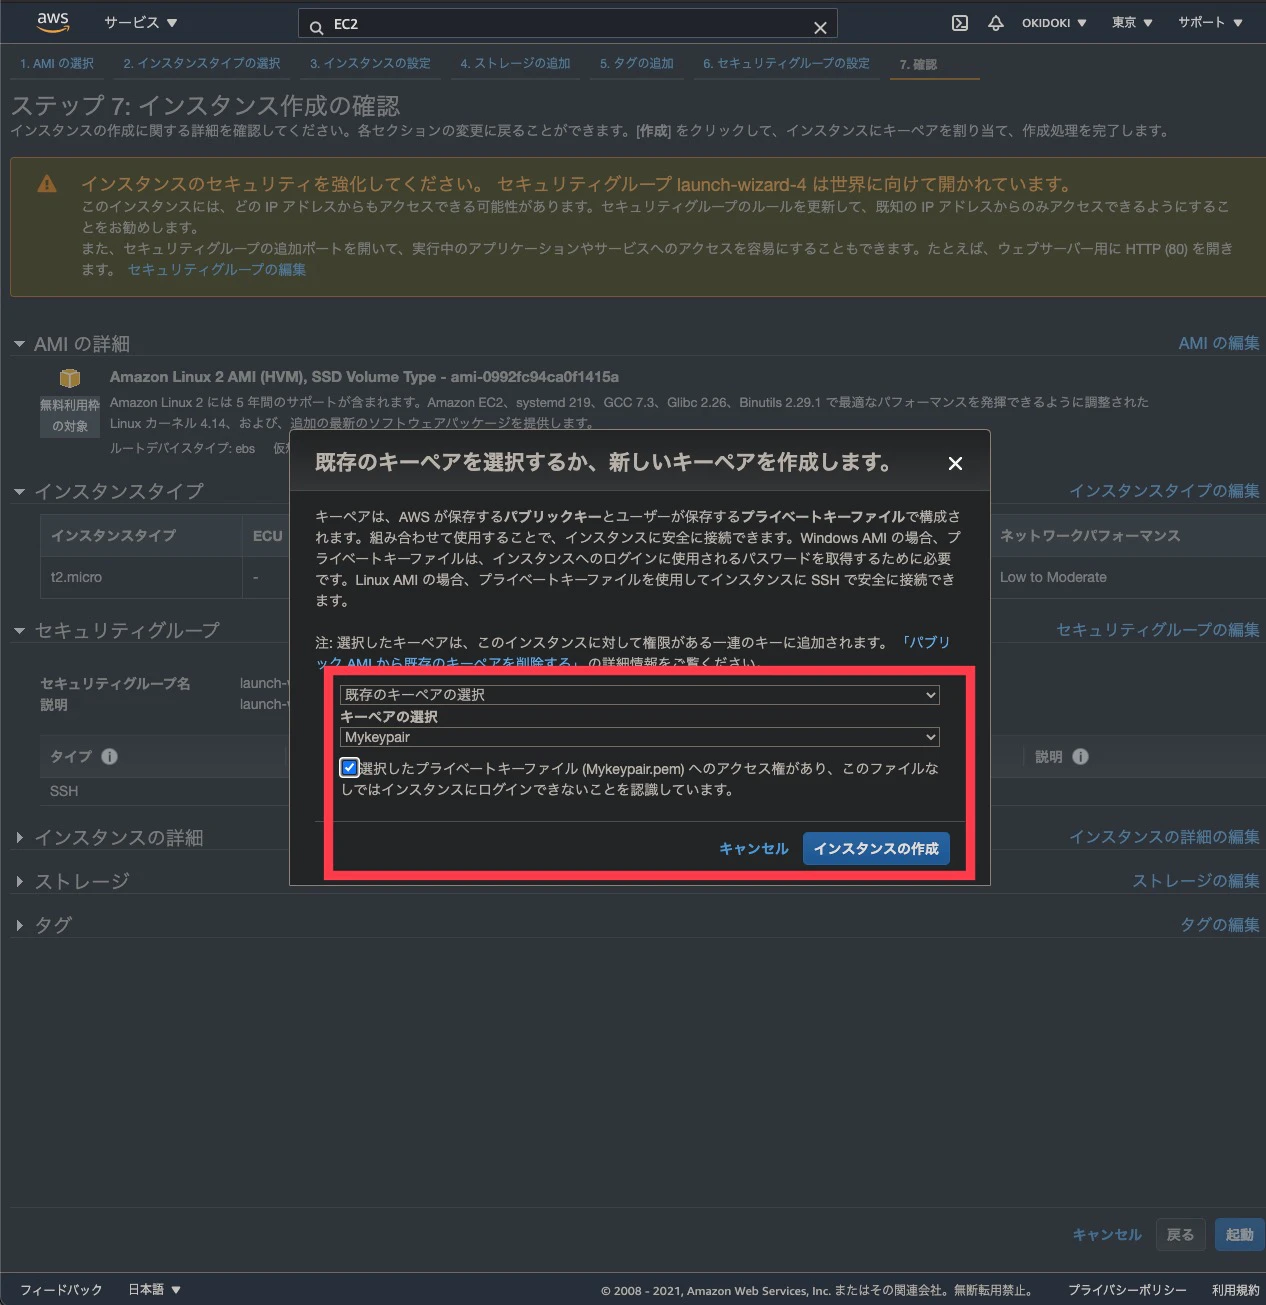Close the key pair dialog
The width and height of the screenshot is (1266, 1305).
[x=955, y=463]
